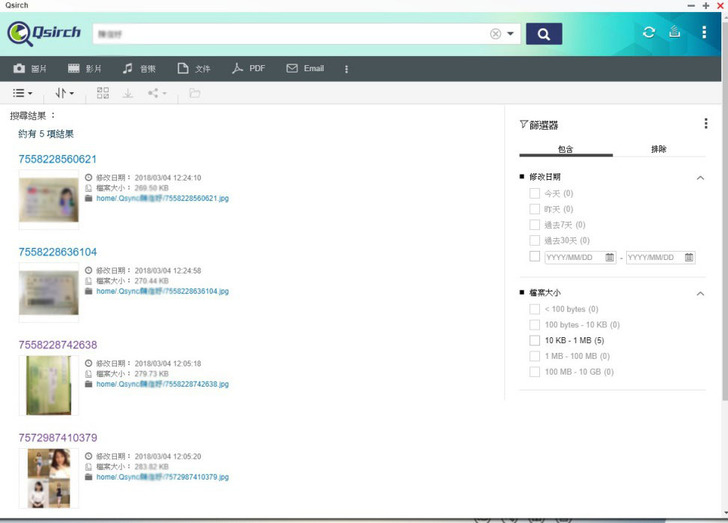Click thumbnail of 7558228636104
728x523 pixels.
pyautogui.click(x=49, y=293)
